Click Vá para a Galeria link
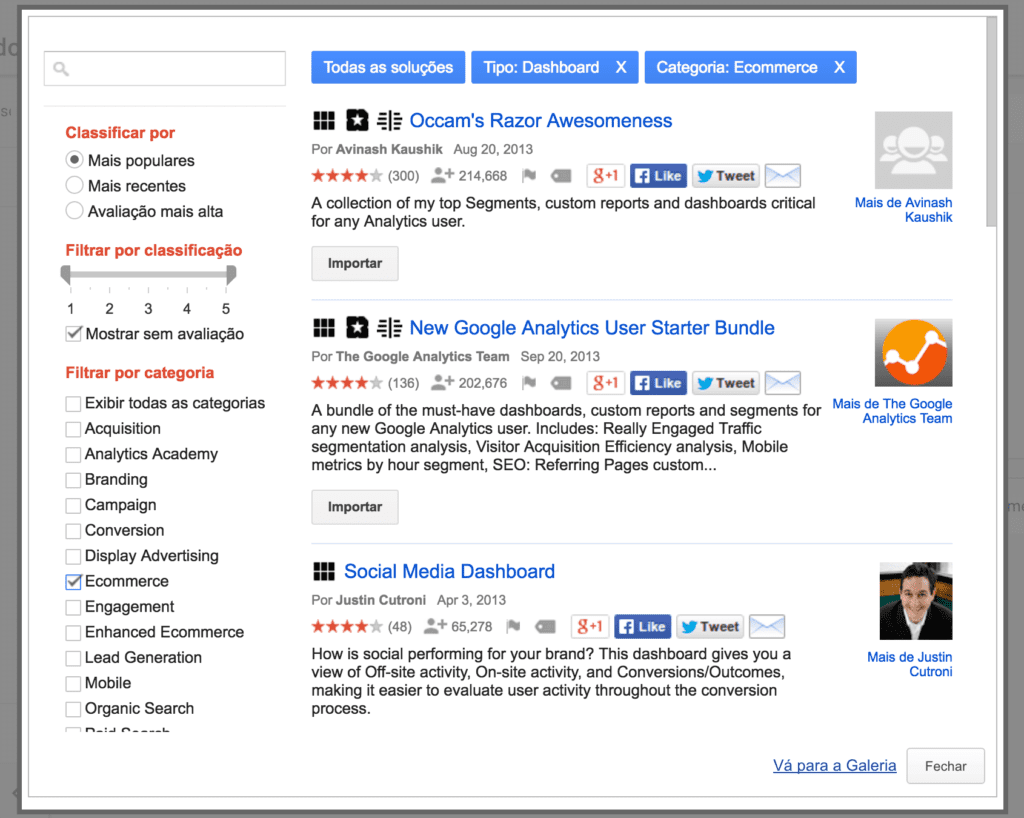 [x=835, y=765]
